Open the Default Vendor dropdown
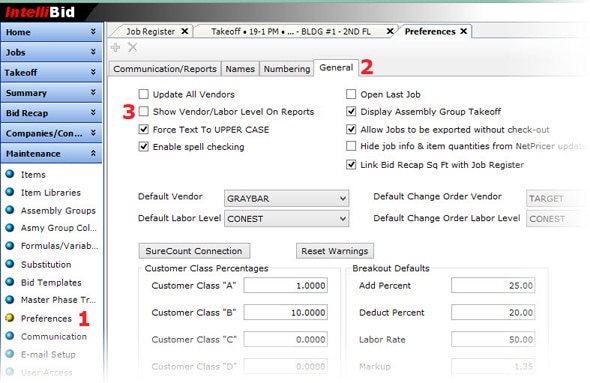This screenshot has width=590, height=383. (286, 198)
